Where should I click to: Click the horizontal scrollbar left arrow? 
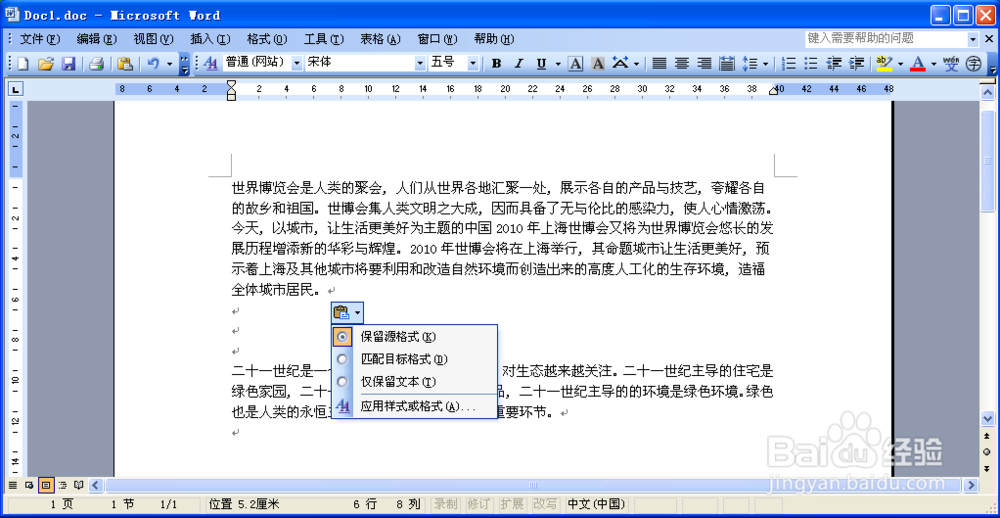(97, 486)
